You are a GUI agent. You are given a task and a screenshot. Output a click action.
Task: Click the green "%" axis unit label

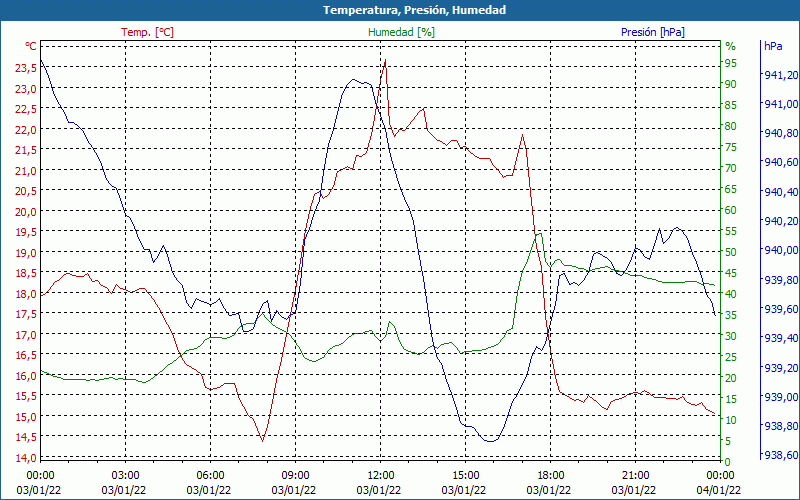(x=731, y=46)
